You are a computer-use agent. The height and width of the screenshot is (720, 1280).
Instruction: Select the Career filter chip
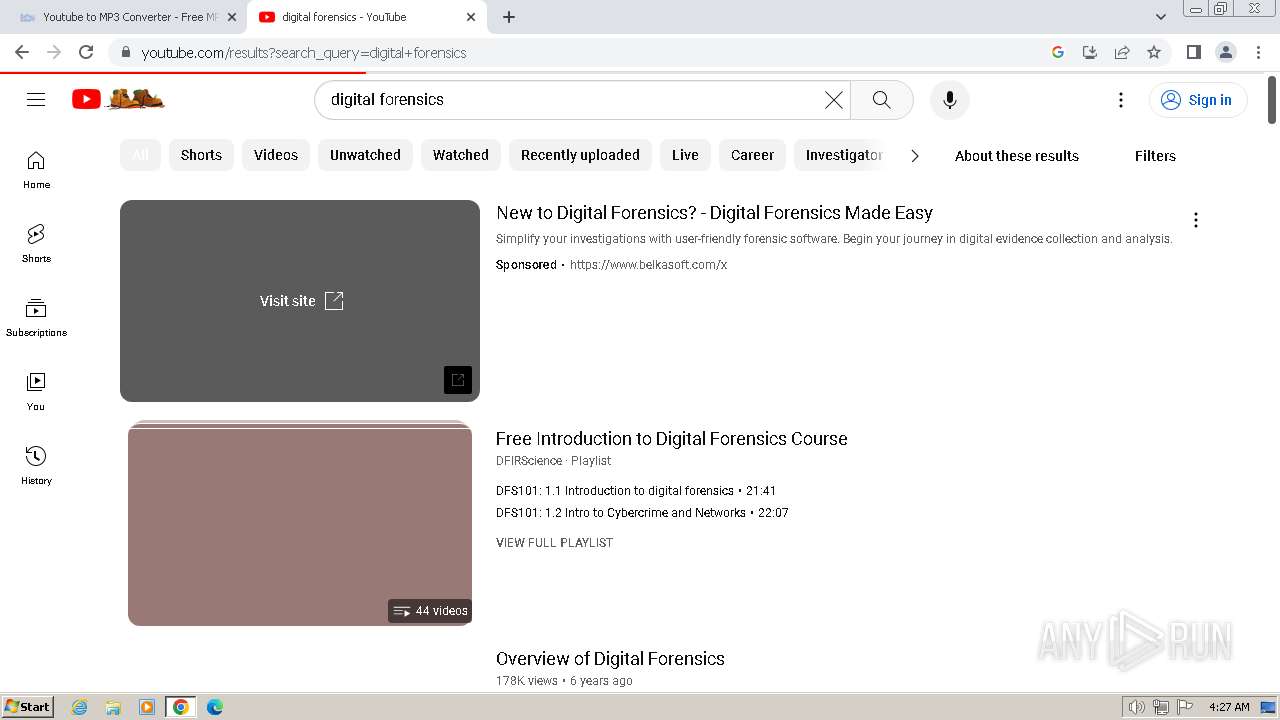[752, 155]
